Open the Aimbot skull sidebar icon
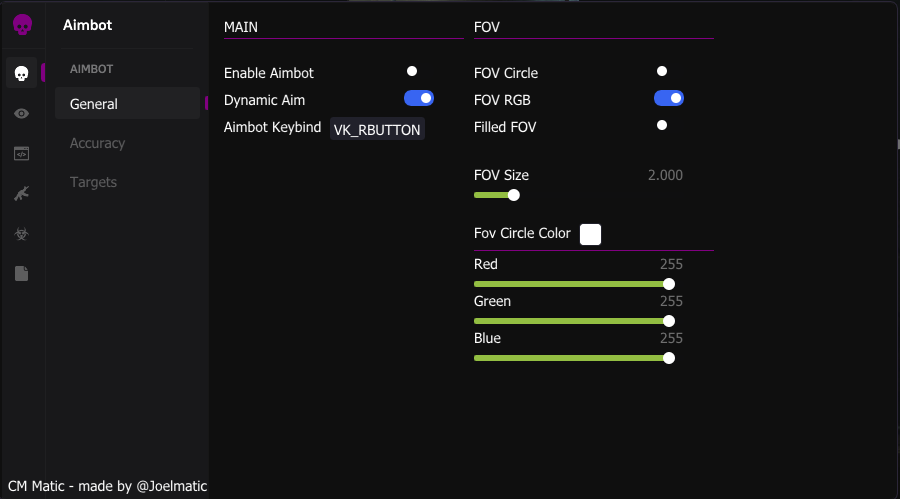 (x=22, y=73)
